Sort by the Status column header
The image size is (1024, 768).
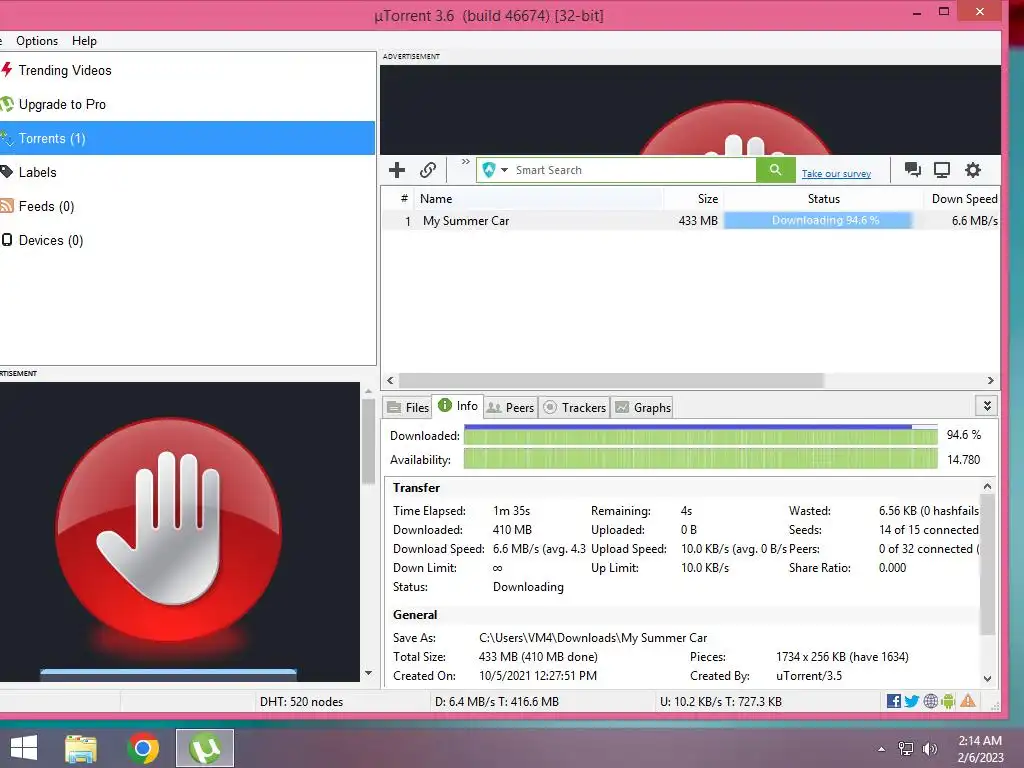824,199
